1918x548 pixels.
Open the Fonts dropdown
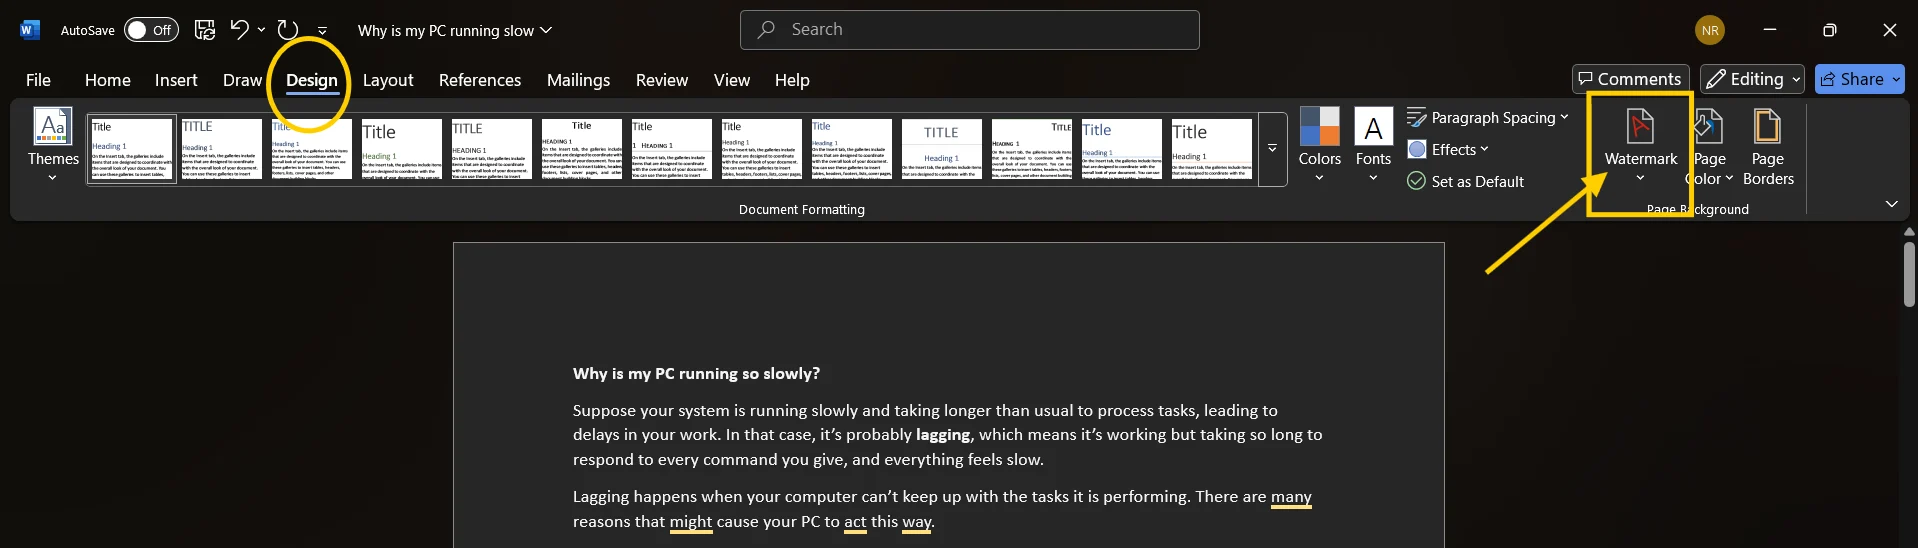click(x=1373, y=145)
